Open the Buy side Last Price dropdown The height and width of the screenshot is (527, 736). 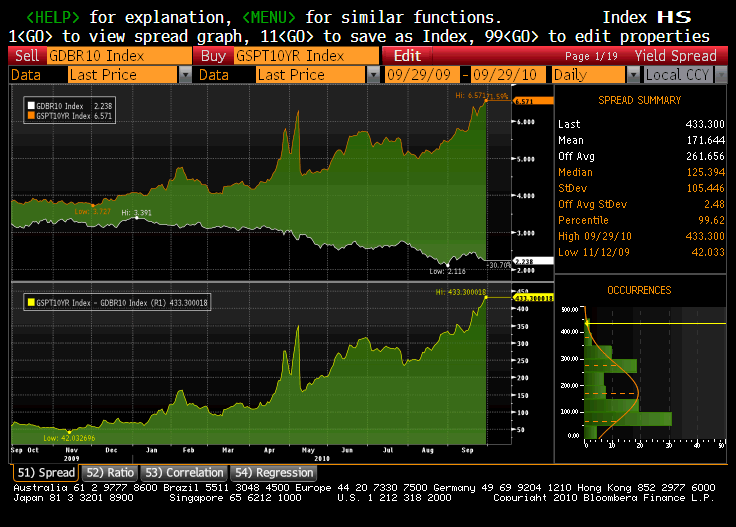[373, 75]
